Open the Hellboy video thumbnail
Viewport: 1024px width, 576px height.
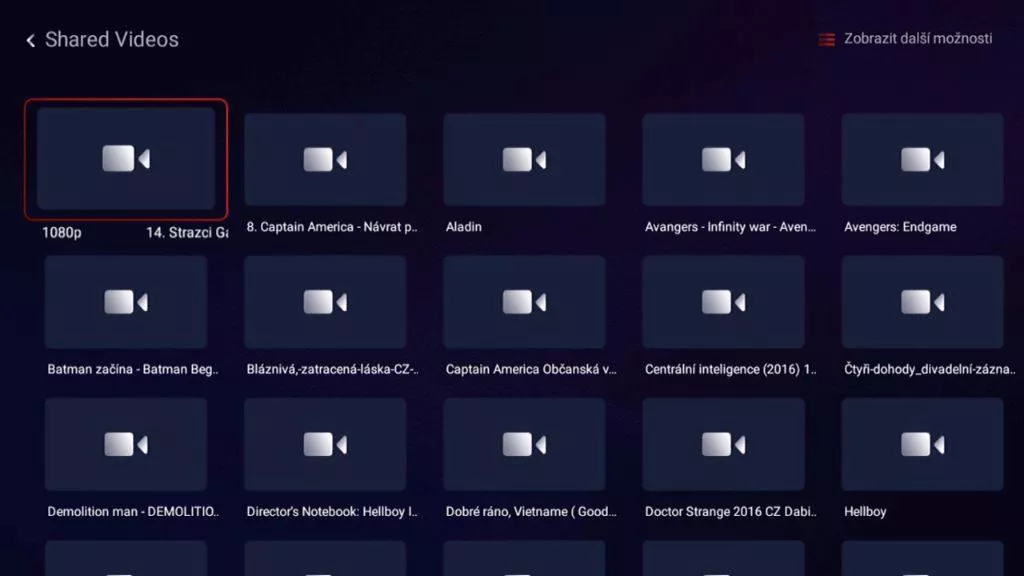(x=922, y=444)
